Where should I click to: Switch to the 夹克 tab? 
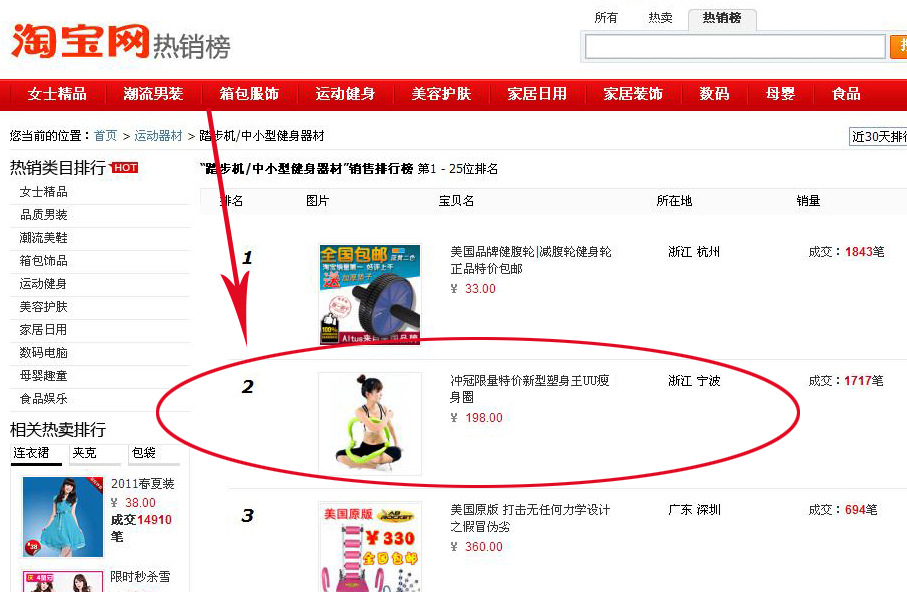(x=95, y=454)
